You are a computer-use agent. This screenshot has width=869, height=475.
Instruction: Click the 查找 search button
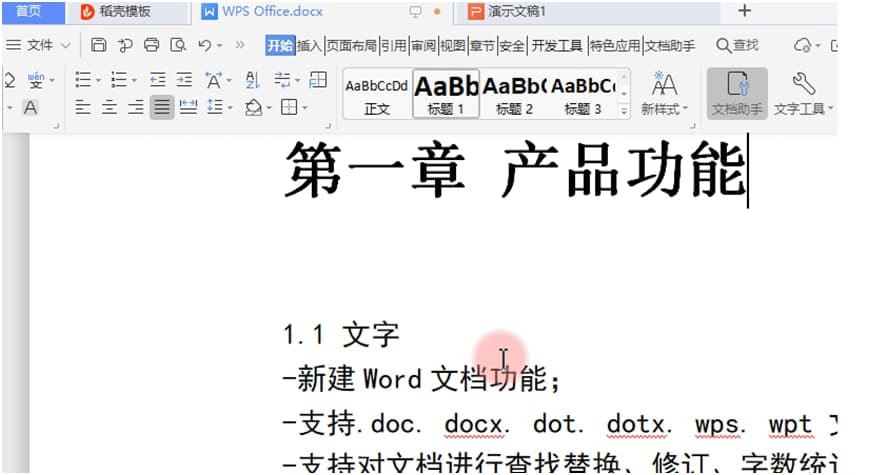(737, 45)
